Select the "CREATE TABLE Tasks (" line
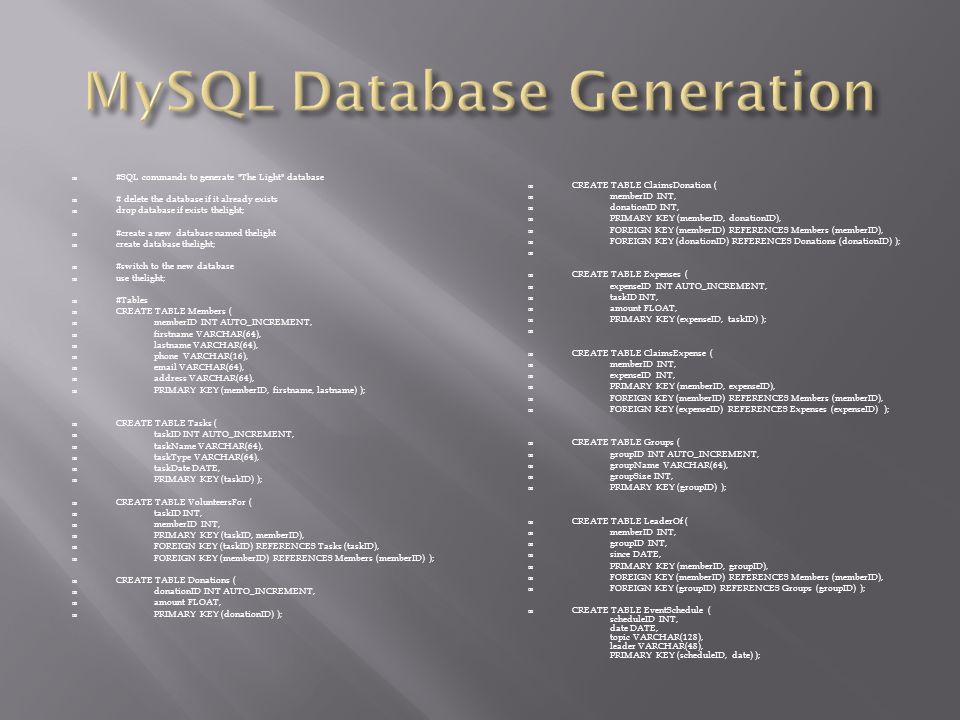This screenshot has height=720, width=960. (167, 423)
